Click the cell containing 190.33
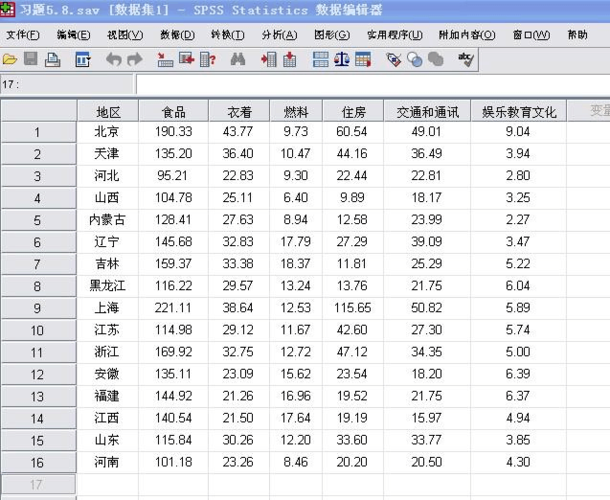The height and width of the screenshot is (500, 610). tap(174, 132)
